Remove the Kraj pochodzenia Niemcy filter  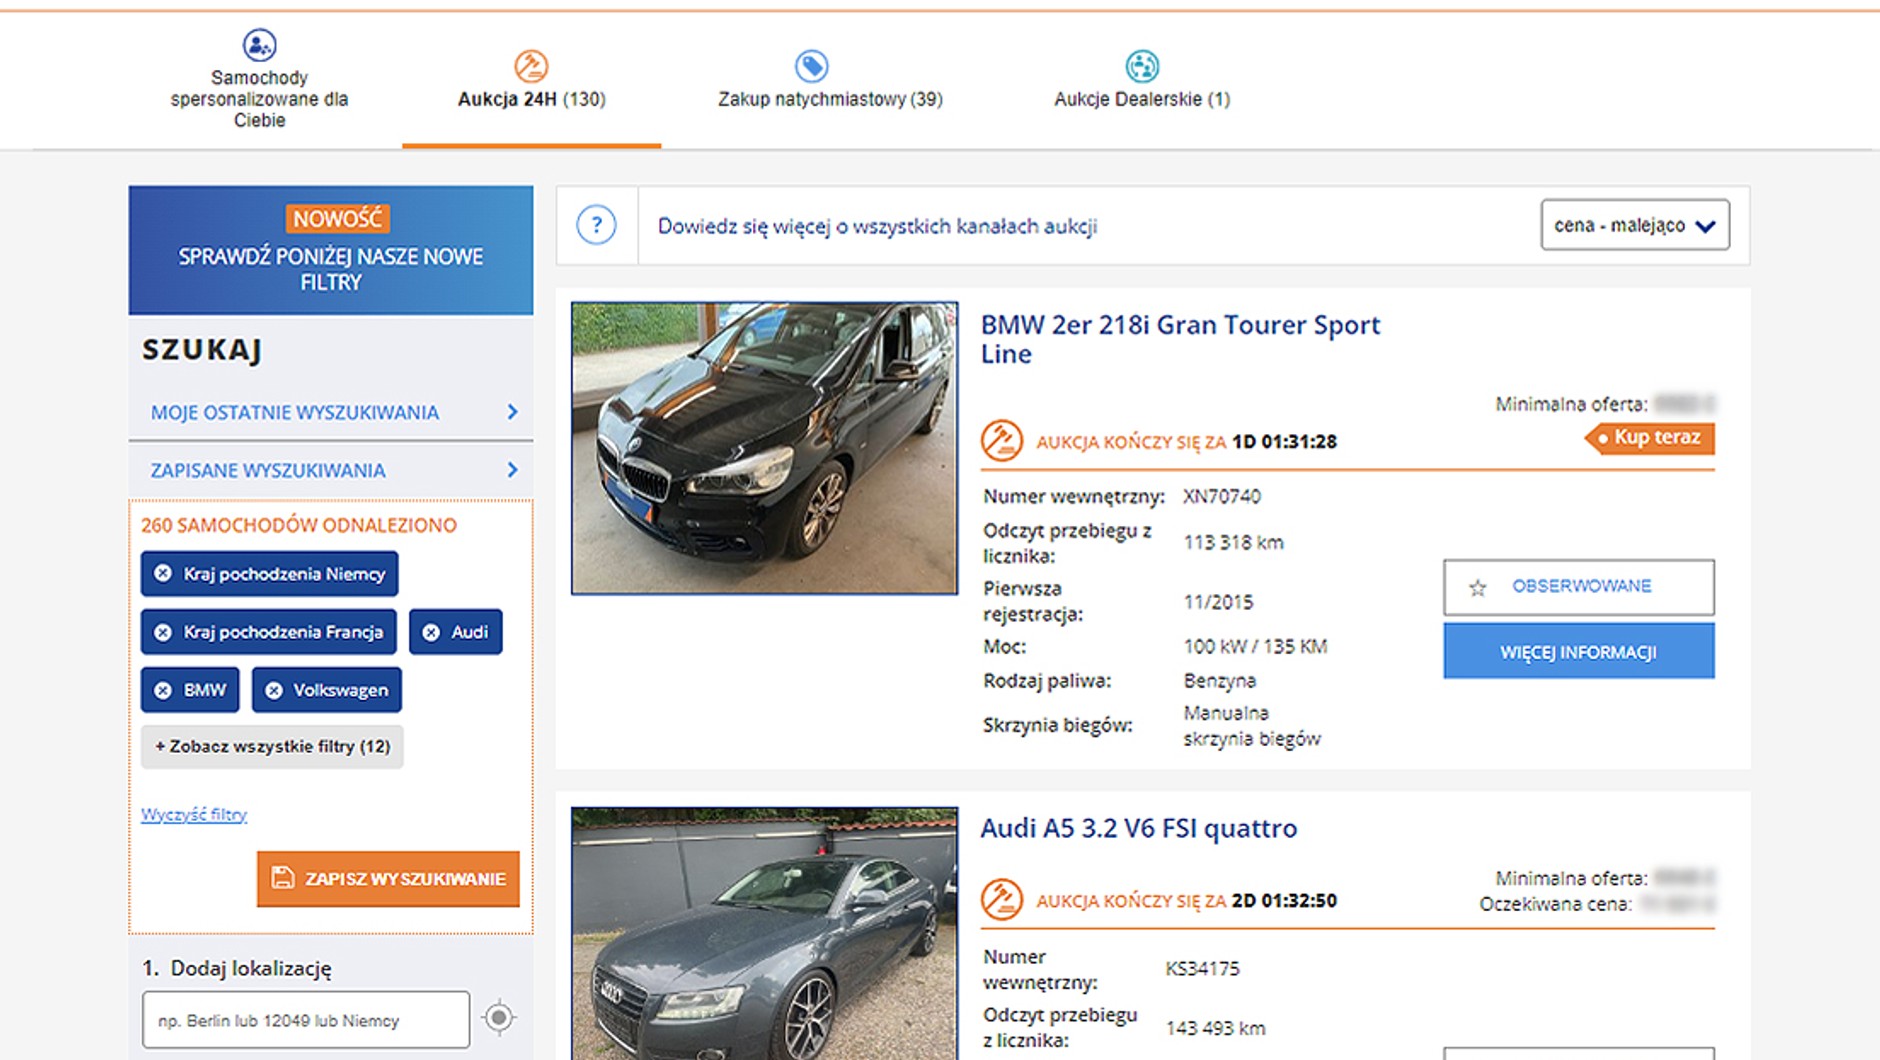coord(163,573)
